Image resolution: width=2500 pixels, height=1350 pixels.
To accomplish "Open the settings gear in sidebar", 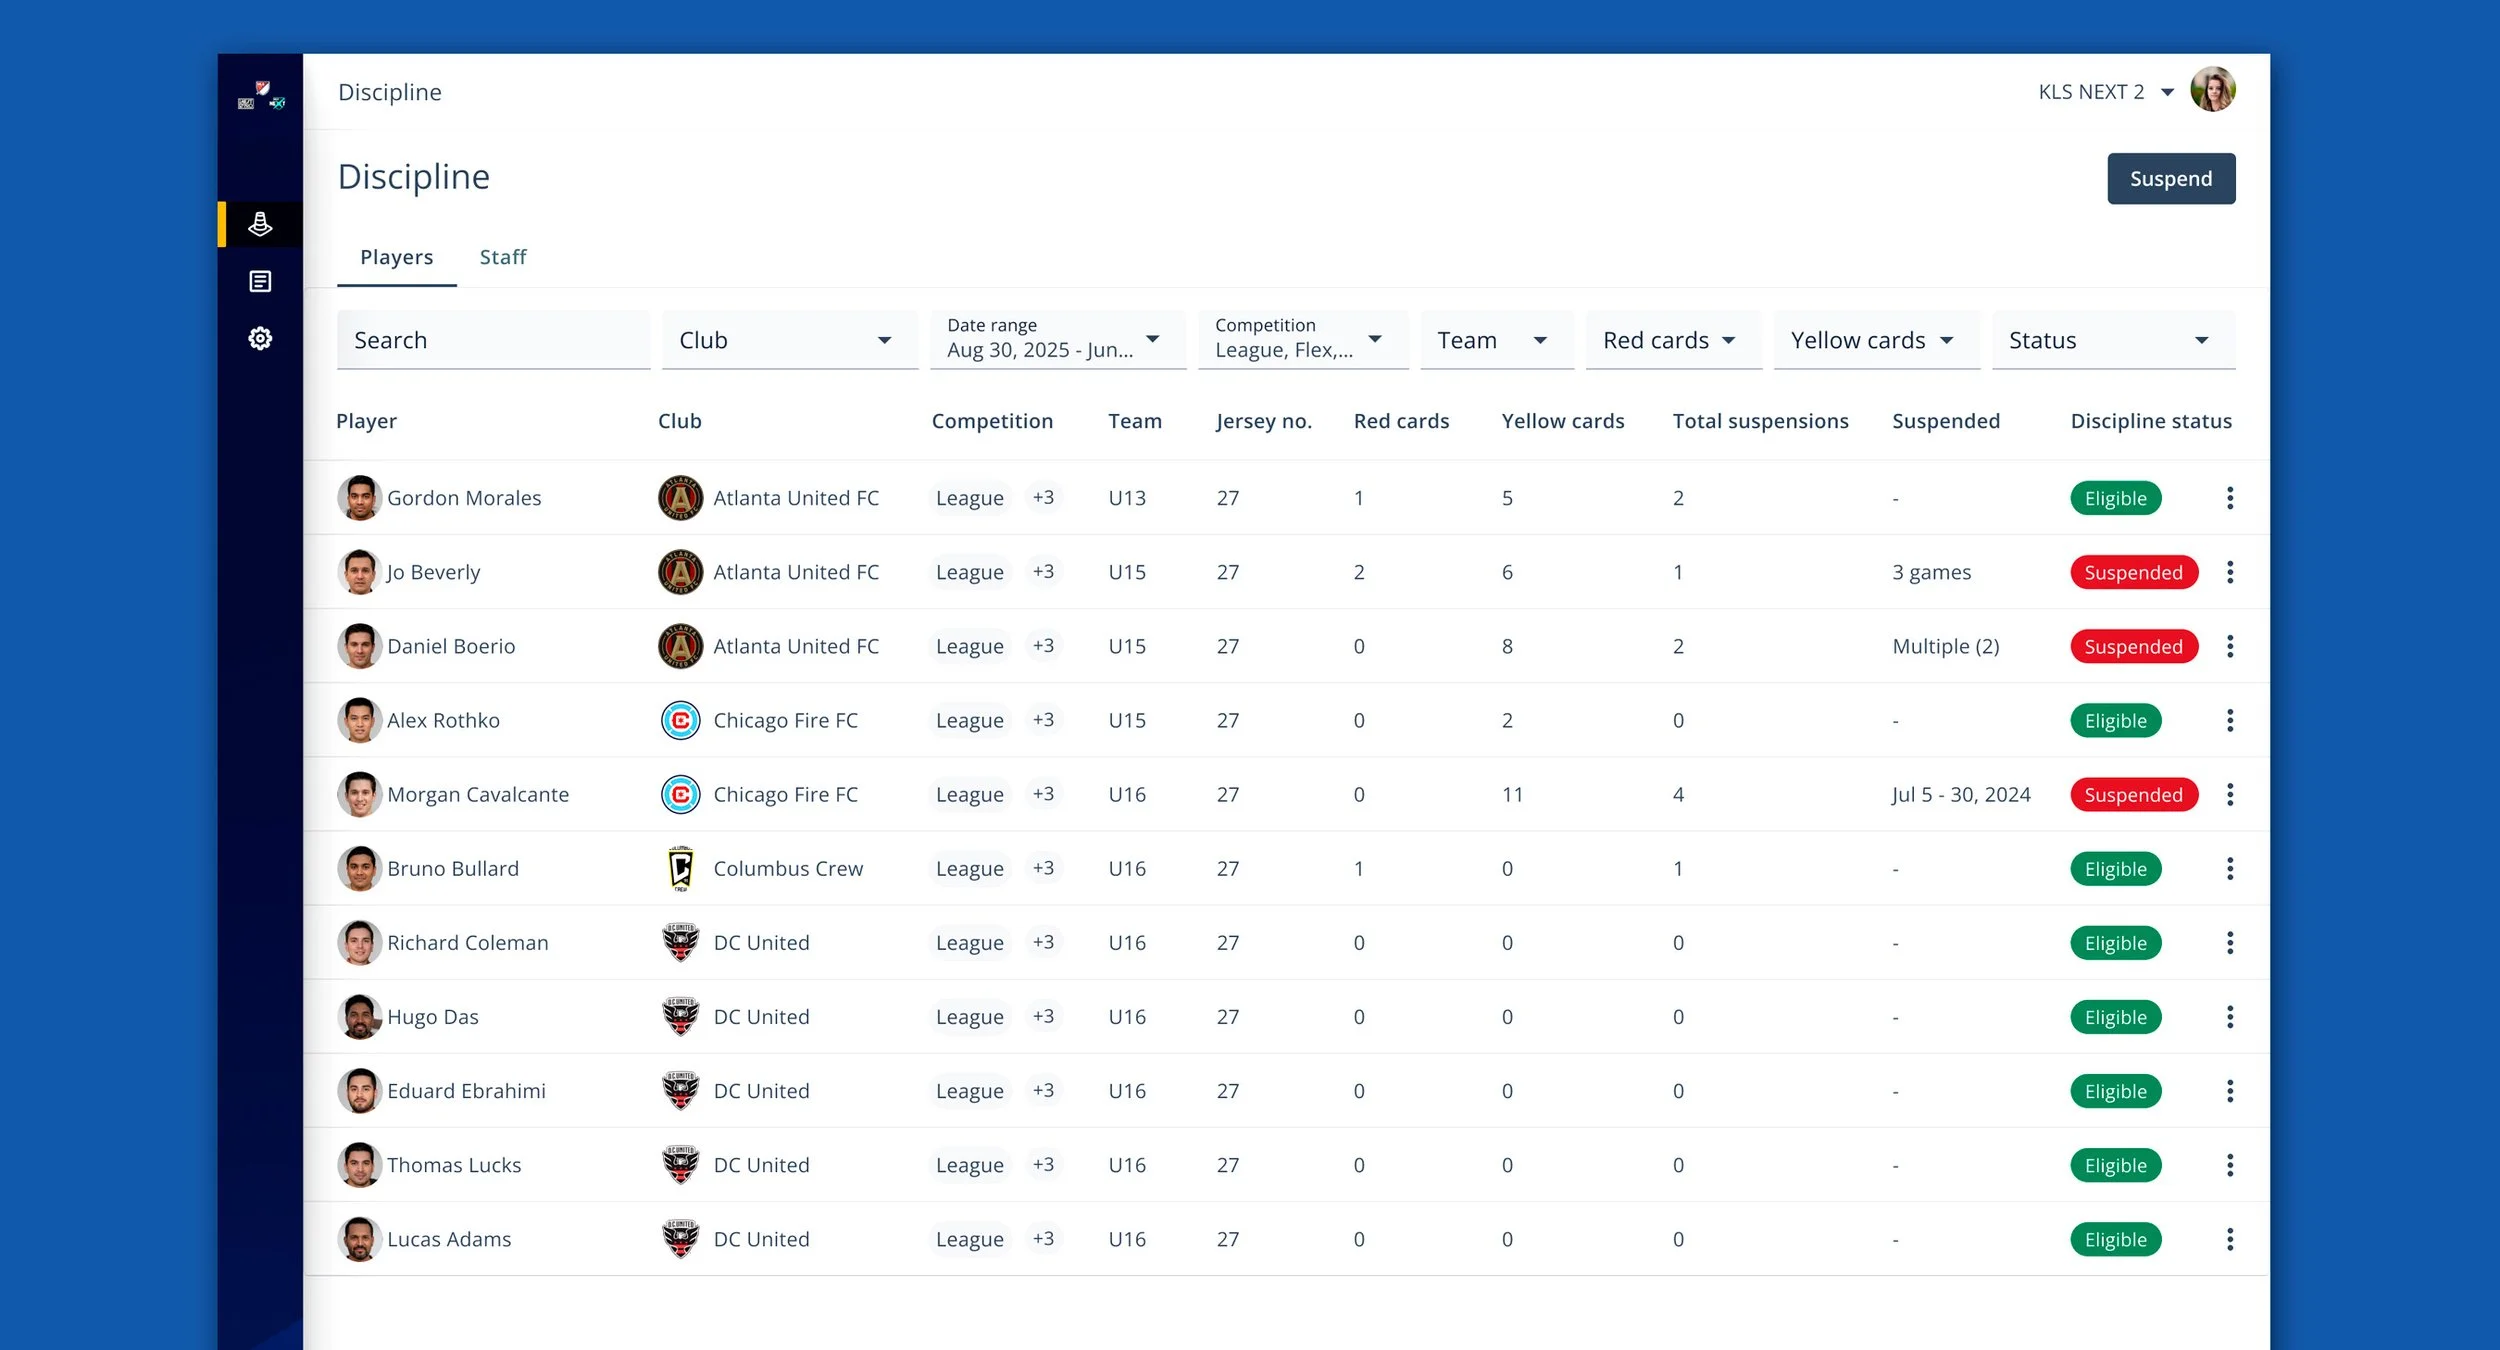I will point(260,338).
